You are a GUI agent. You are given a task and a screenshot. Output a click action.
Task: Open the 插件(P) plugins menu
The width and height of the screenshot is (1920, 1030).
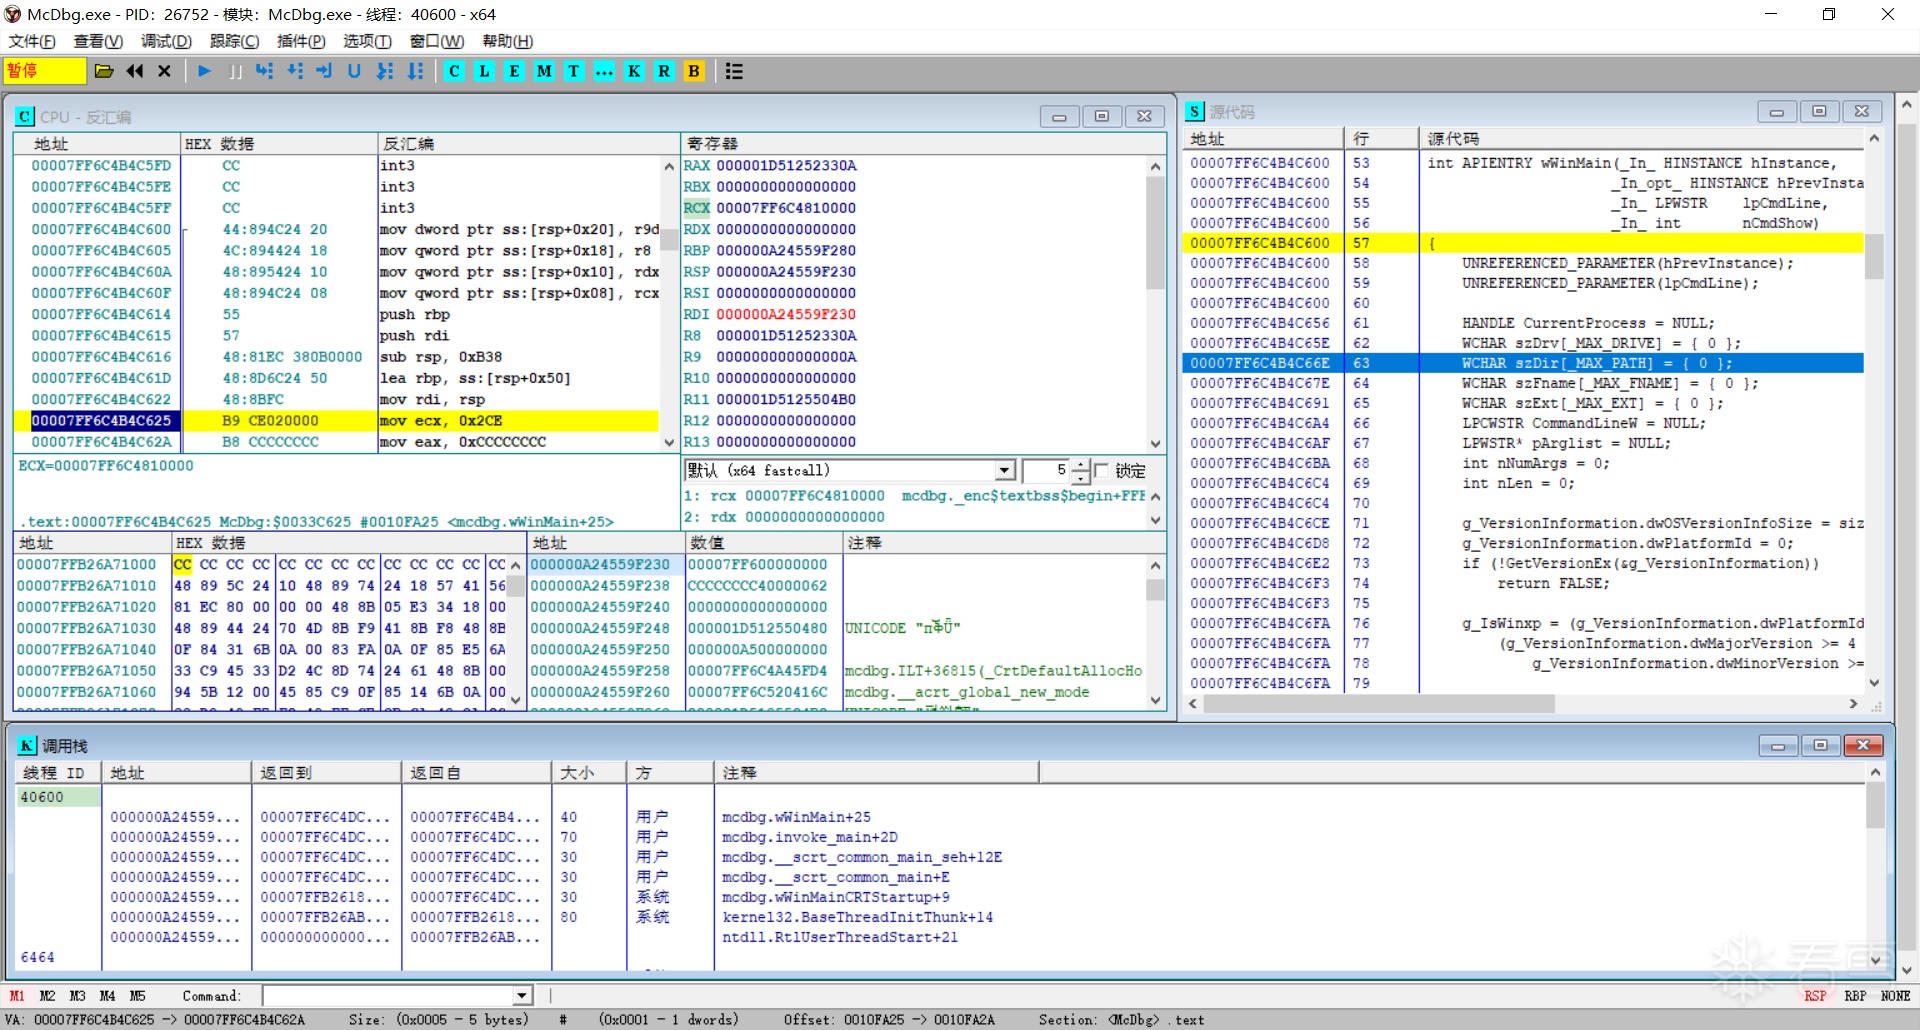[x=301, y=41]
